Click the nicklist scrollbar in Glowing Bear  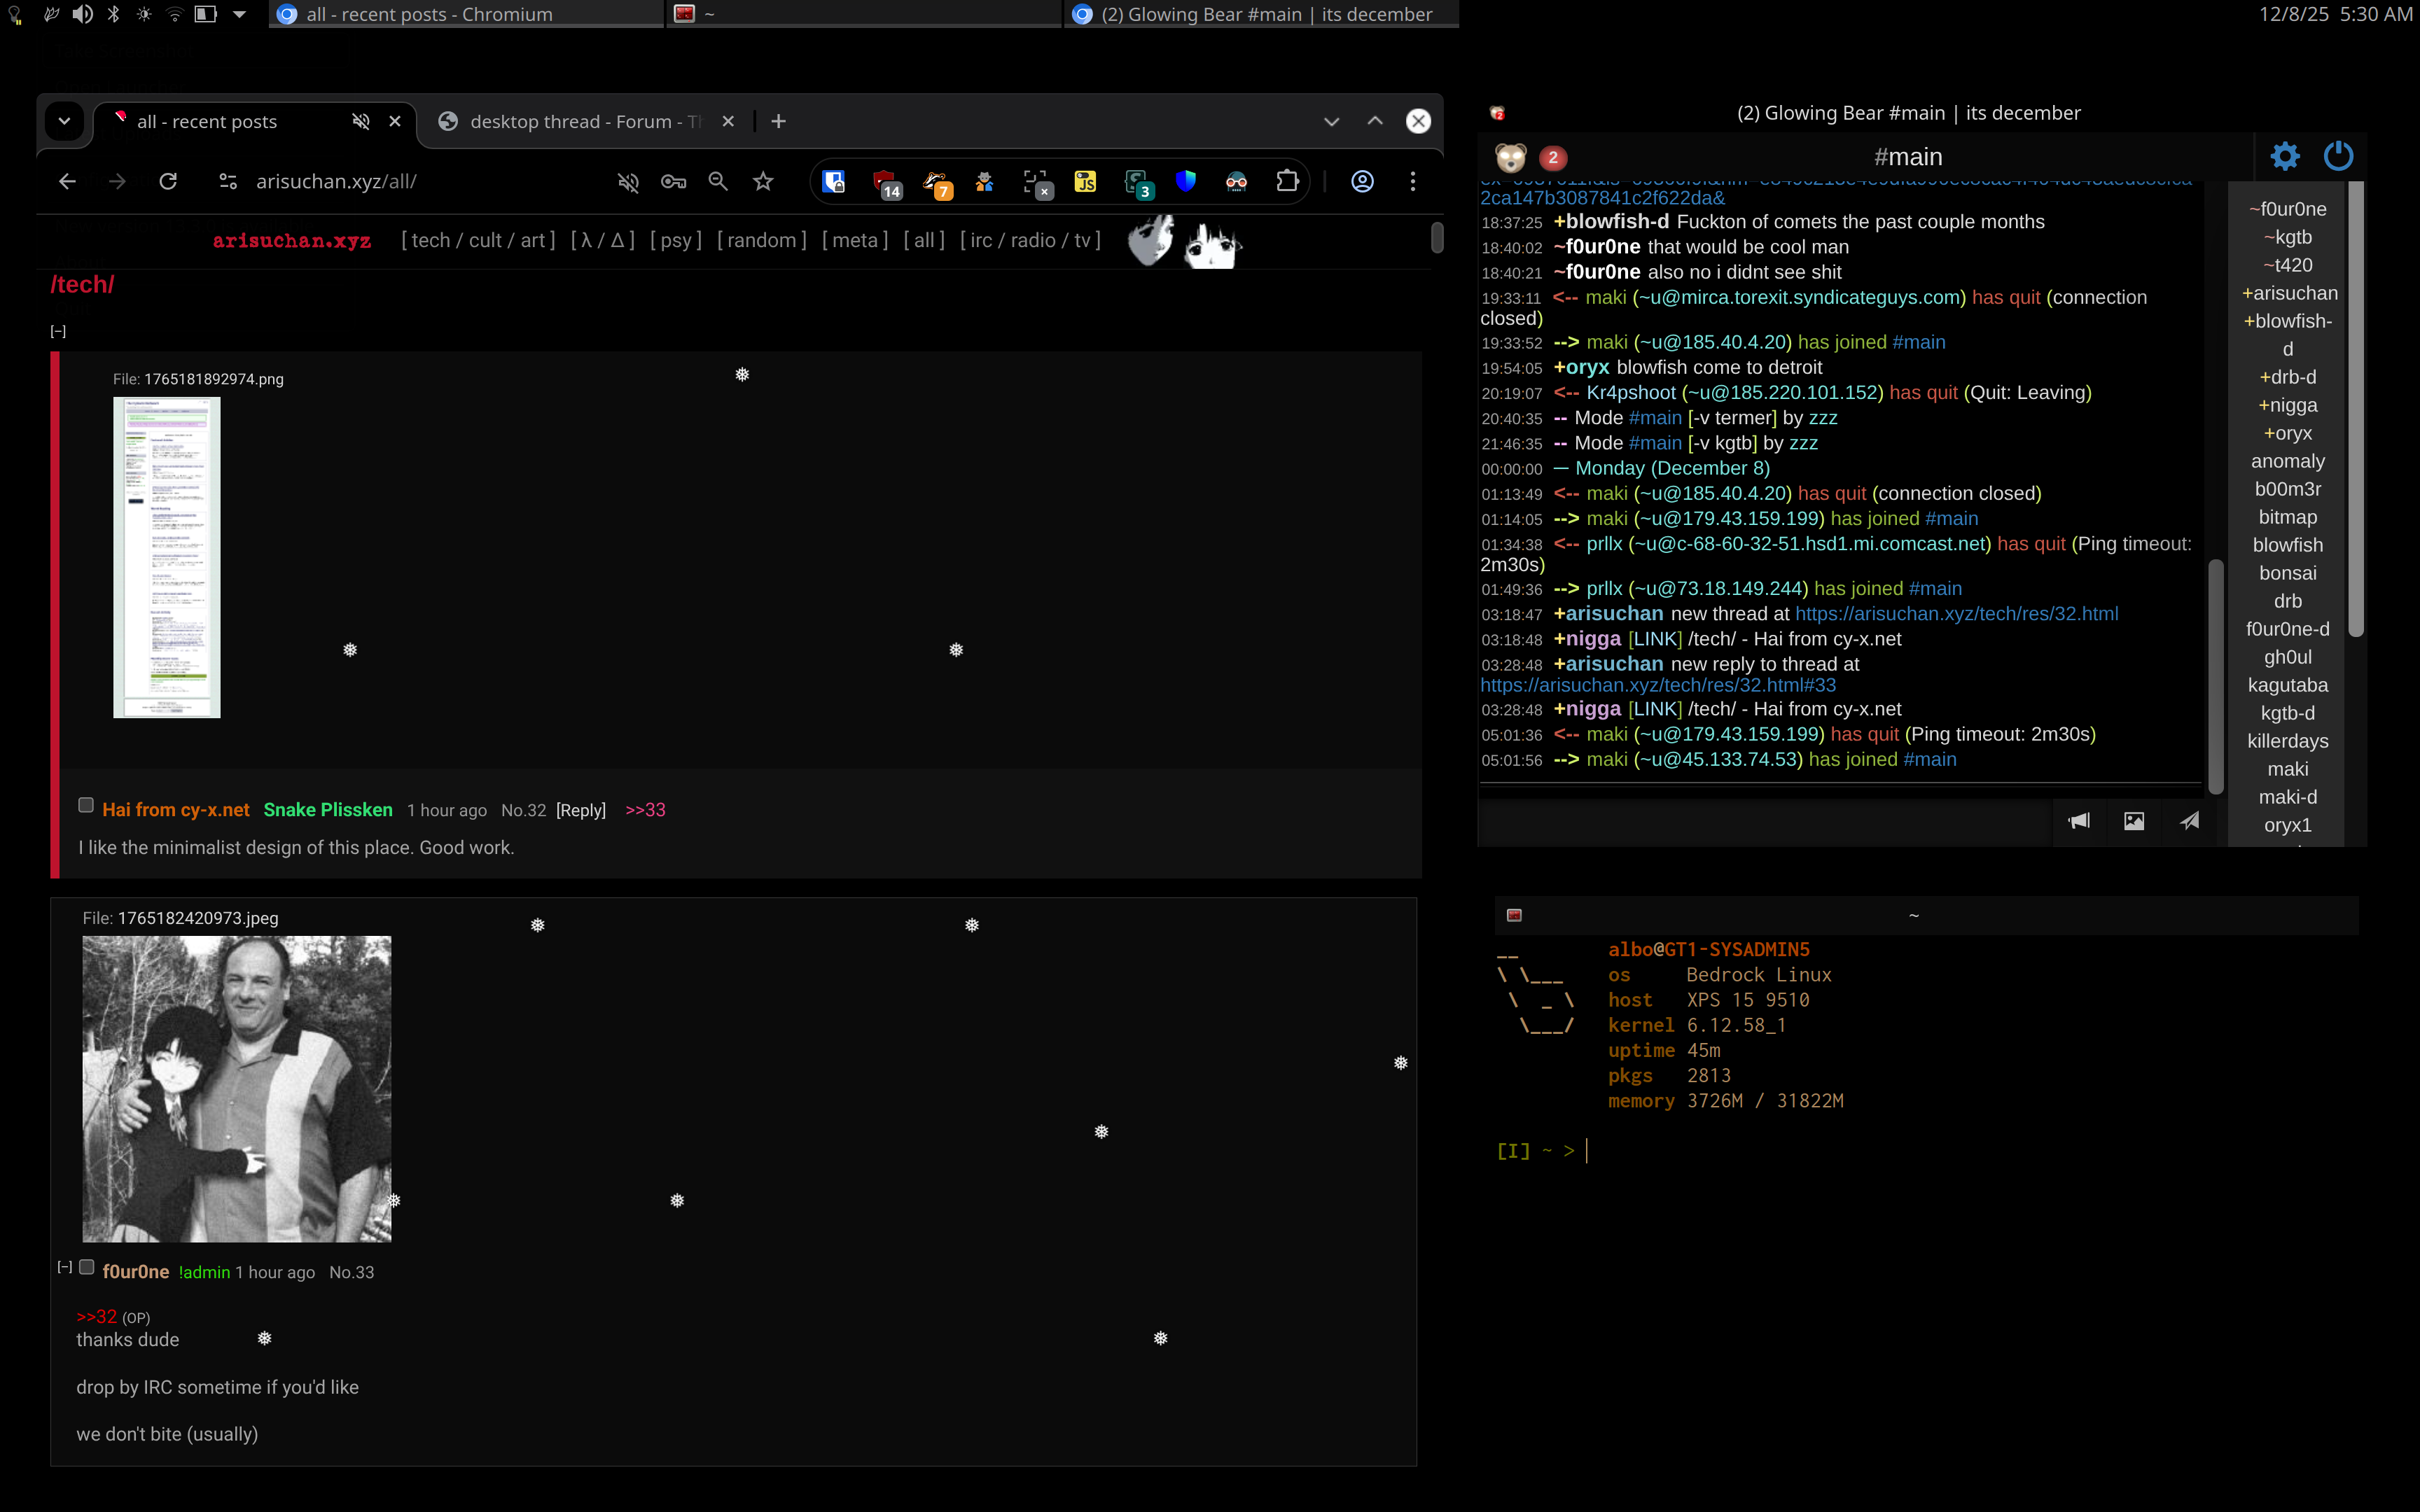(2356, 408)
